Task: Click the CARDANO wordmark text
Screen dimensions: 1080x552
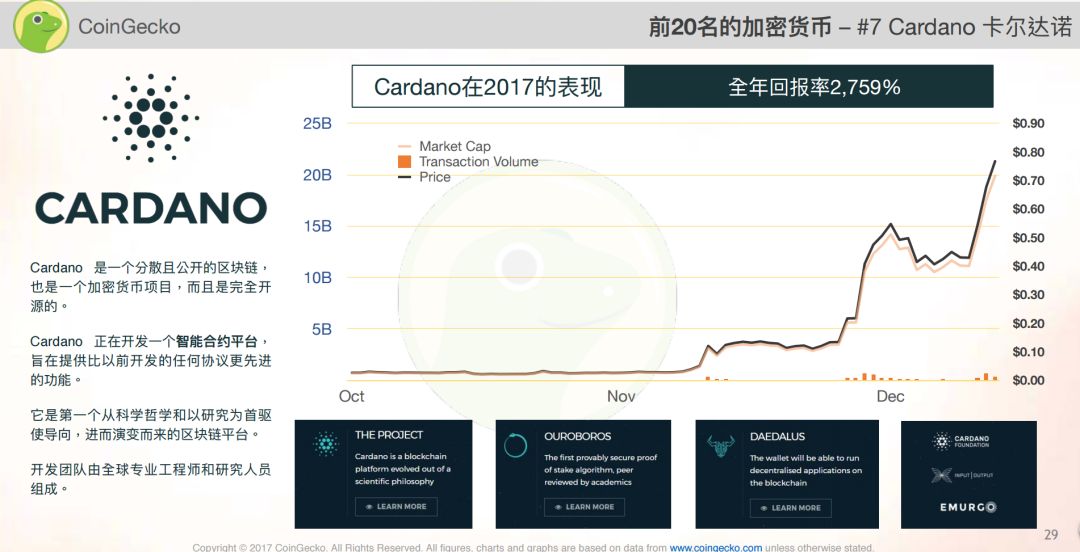Action: point(151,208)
